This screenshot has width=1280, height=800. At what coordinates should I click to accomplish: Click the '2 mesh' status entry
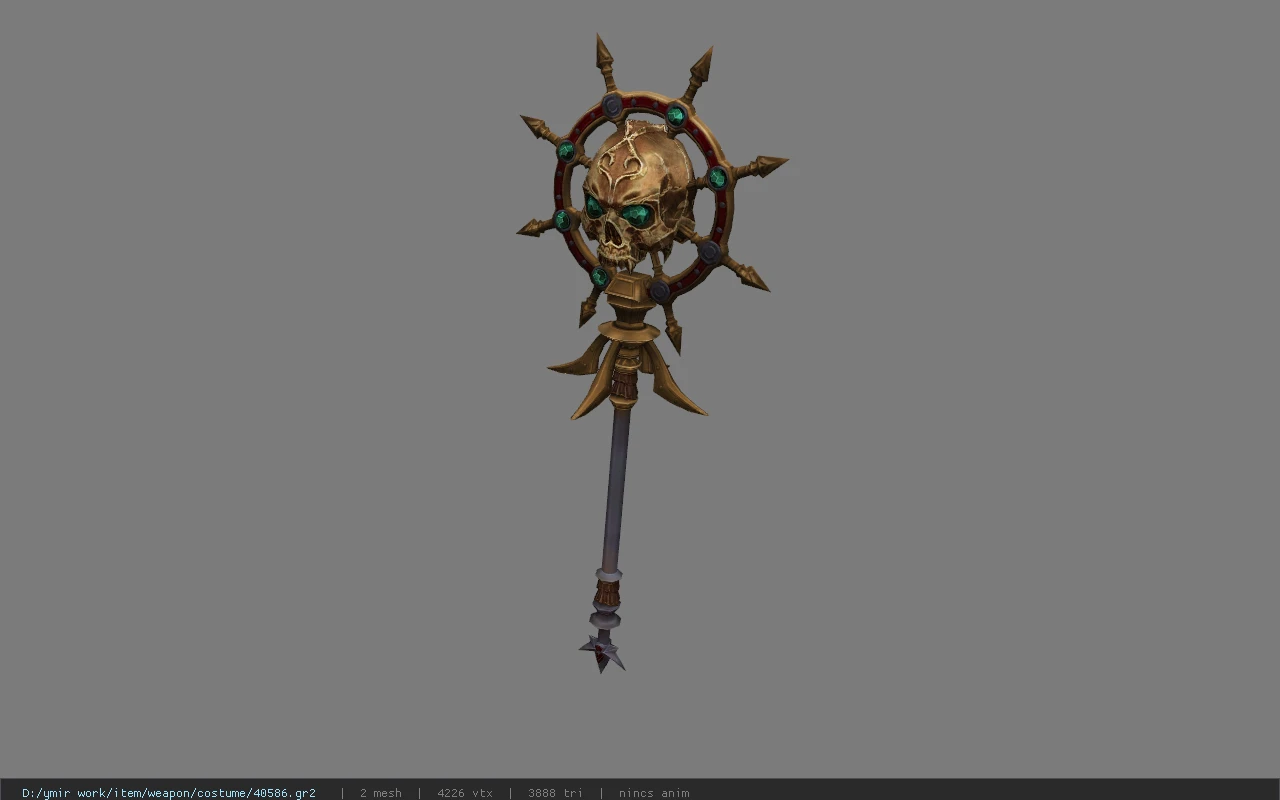click(x=381, y=793)
